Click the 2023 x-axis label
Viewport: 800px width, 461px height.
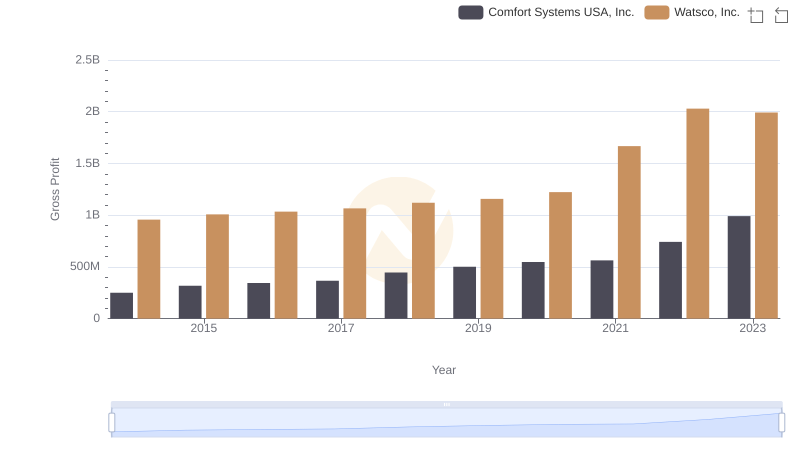pyautogui.click(x=753, y=328)
